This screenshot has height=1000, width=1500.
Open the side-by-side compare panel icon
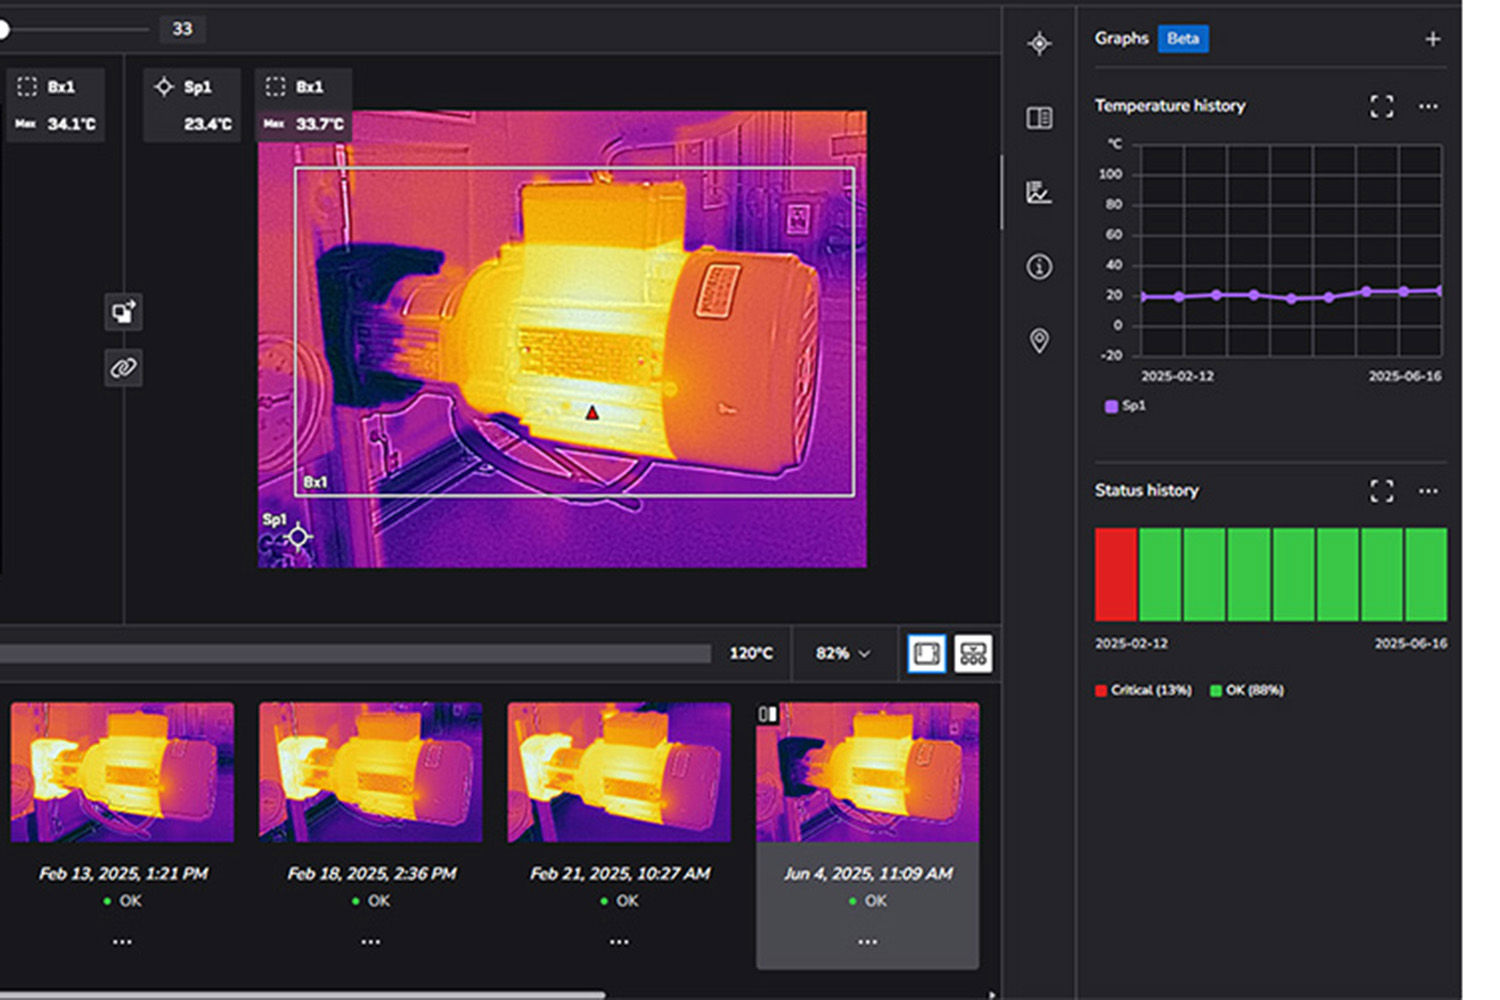pos(1039,118)
